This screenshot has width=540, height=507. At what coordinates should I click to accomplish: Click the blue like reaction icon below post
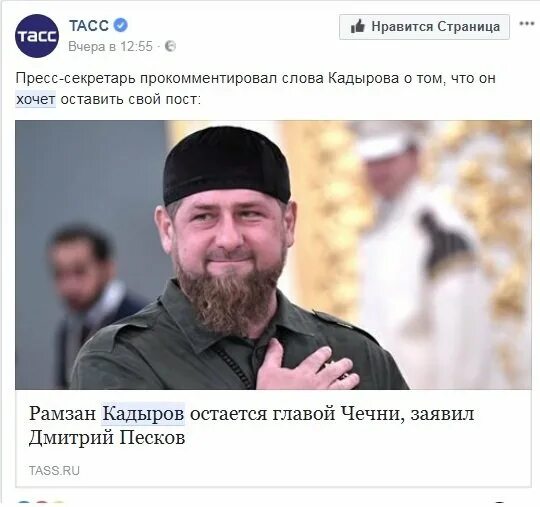coord(23,504)
